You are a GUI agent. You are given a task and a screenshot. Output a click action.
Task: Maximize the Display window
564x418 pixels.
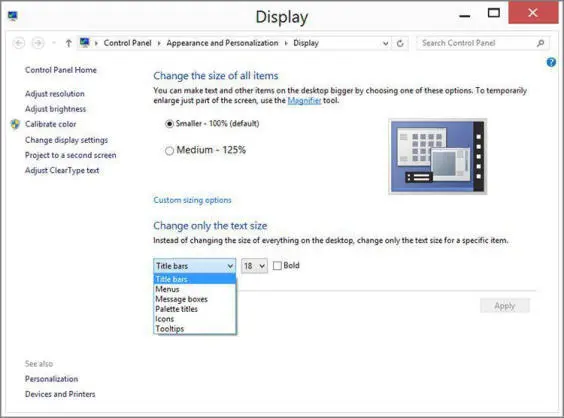(x=494, y=14)
